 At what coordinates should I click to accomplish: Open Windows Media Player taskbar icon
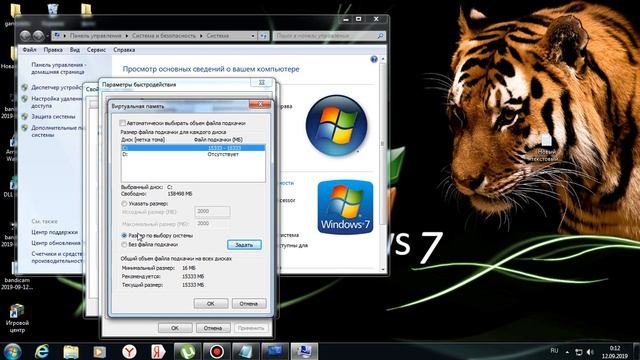pos(100,351)
